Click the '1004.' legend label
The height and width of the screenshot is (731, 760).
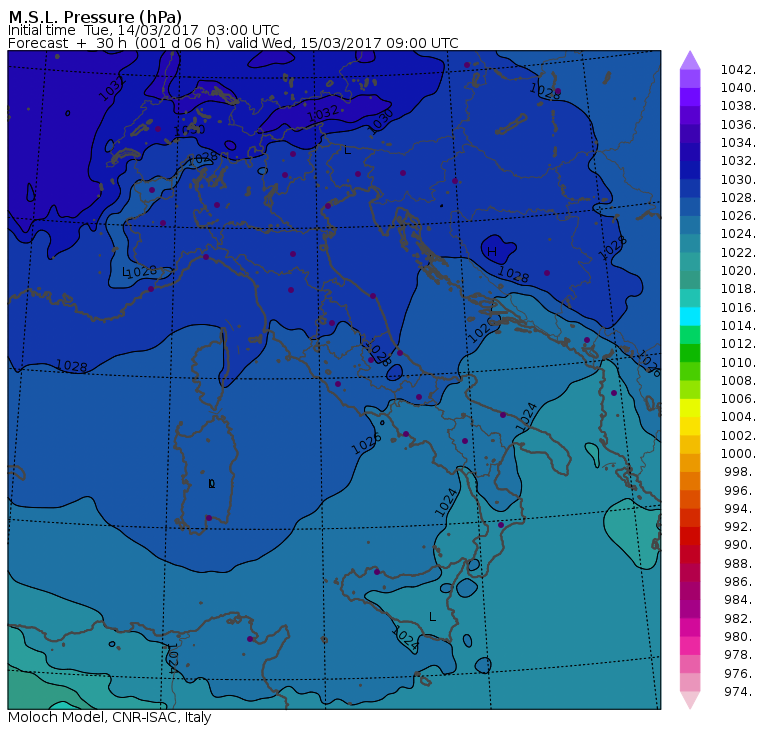point(738,417)
